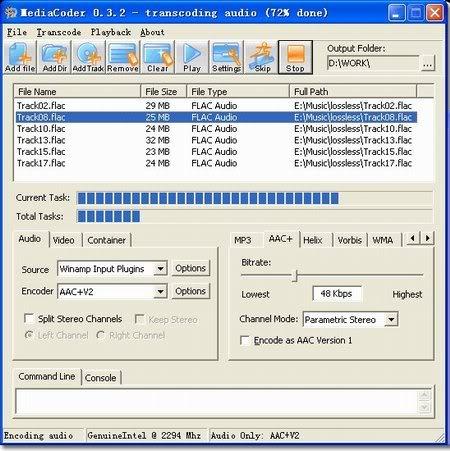This screenshot has height=451, width=450.
Task: Click the Add Track disc icon
Action: coord(89,57)
